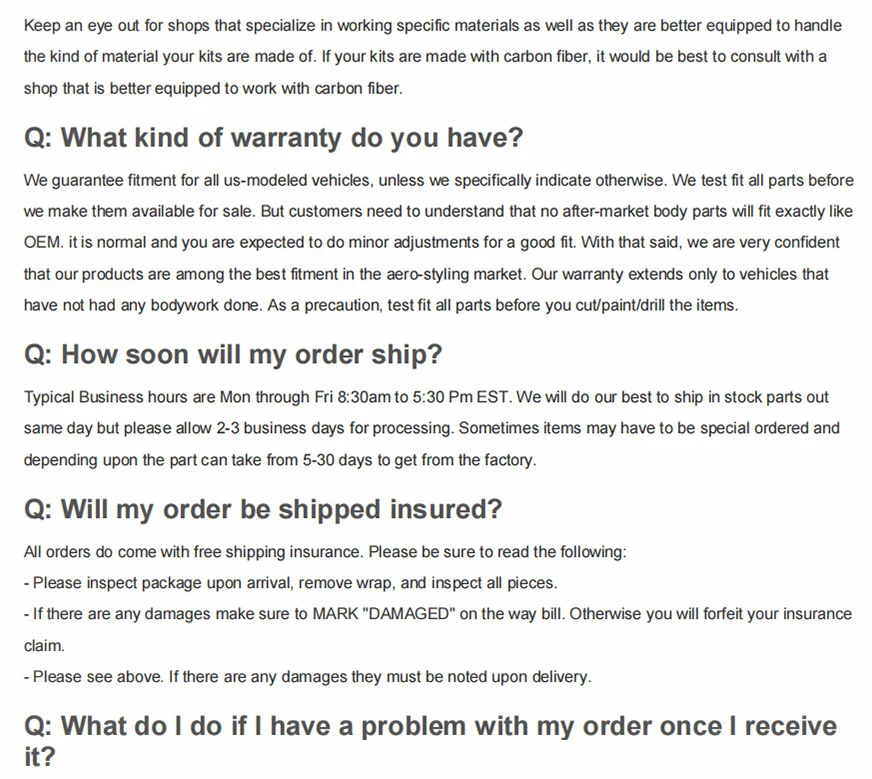872x779 pixels.
Task: Click the 'EST' time zone text
Action: pyautogui.click(x=494, y=397)
